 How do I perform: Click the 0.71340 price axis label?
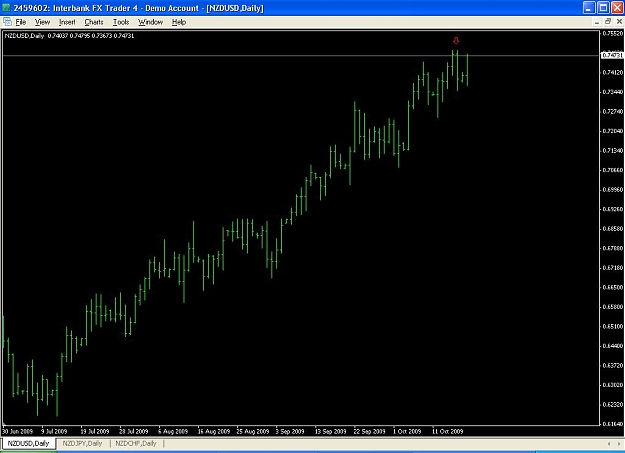tap(613, 151)
